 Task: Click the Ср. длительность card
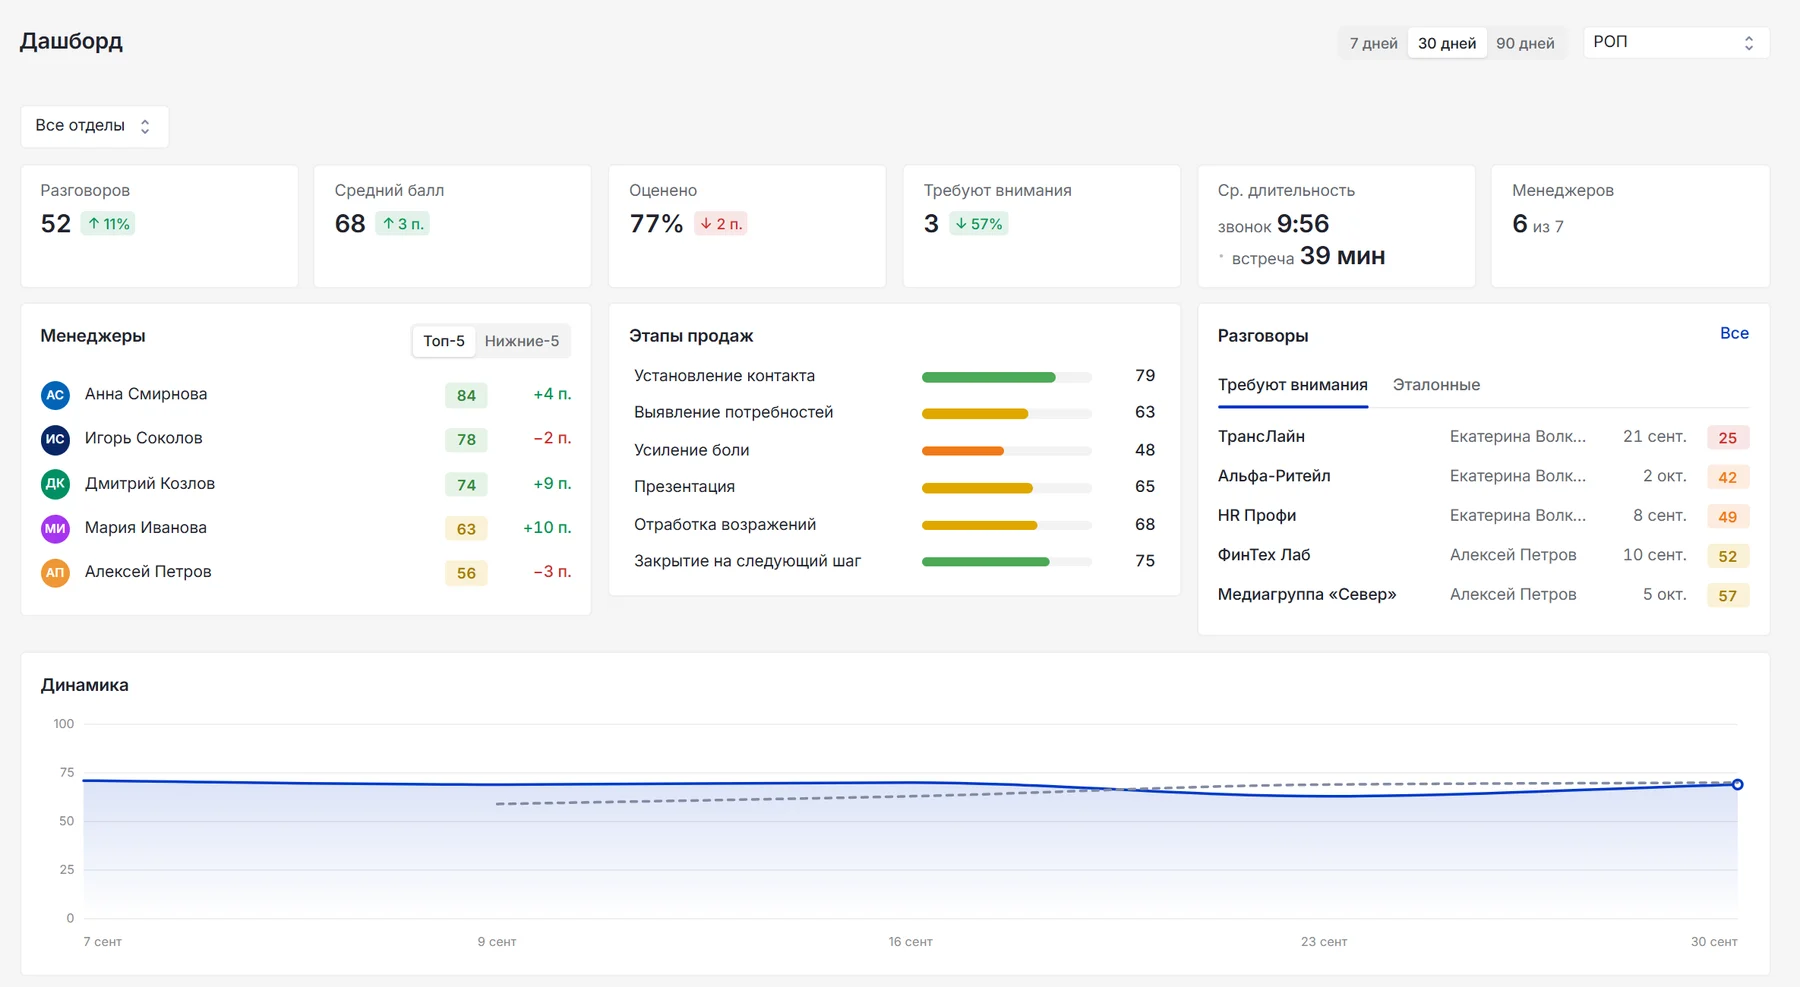click(1336, 227)
